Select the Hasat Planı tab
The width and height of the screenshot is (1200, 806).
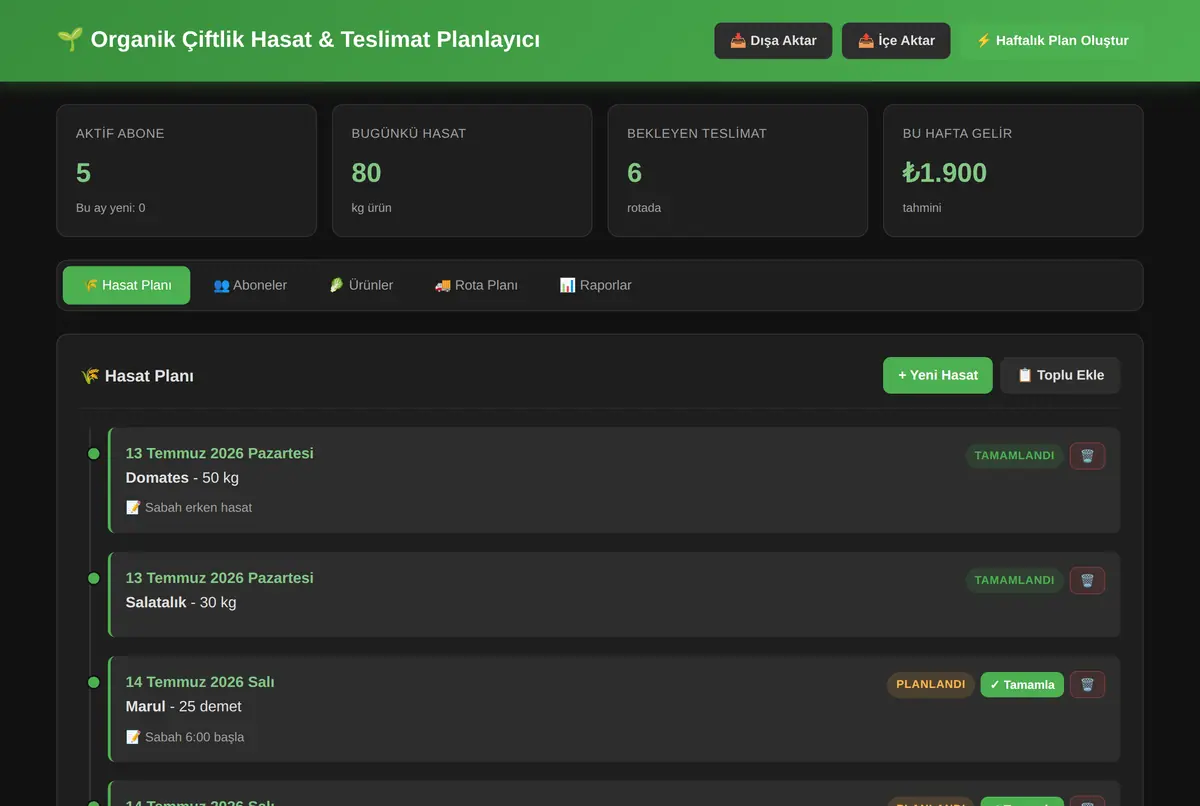click(x=127, y=285)
